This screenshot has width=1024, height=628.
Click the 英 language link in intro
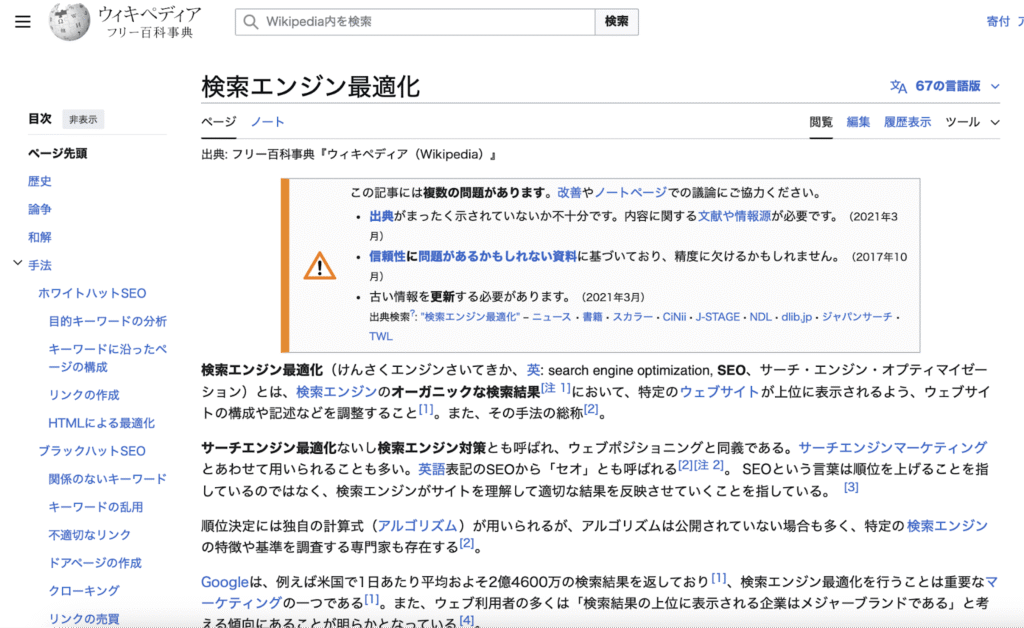(534, 370)
